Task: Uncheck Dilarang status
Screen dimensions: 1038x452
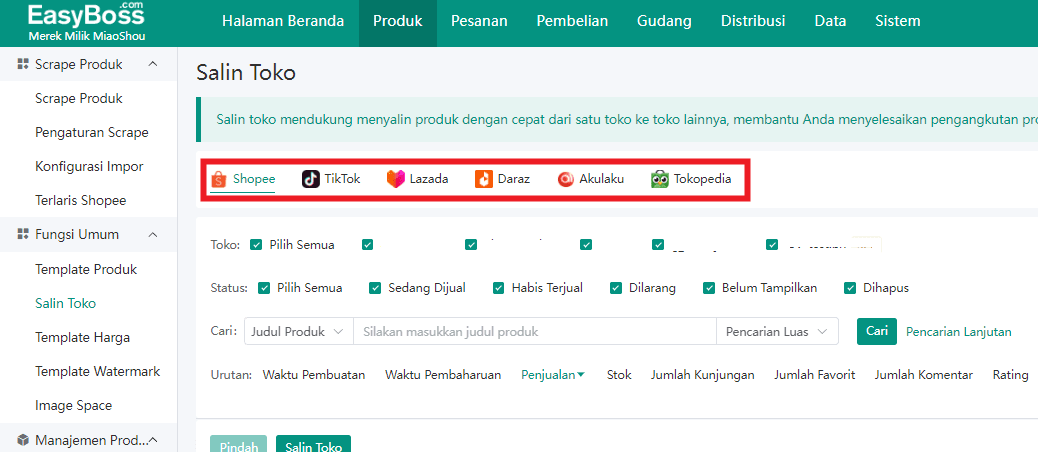Action: tap(616, 288)
